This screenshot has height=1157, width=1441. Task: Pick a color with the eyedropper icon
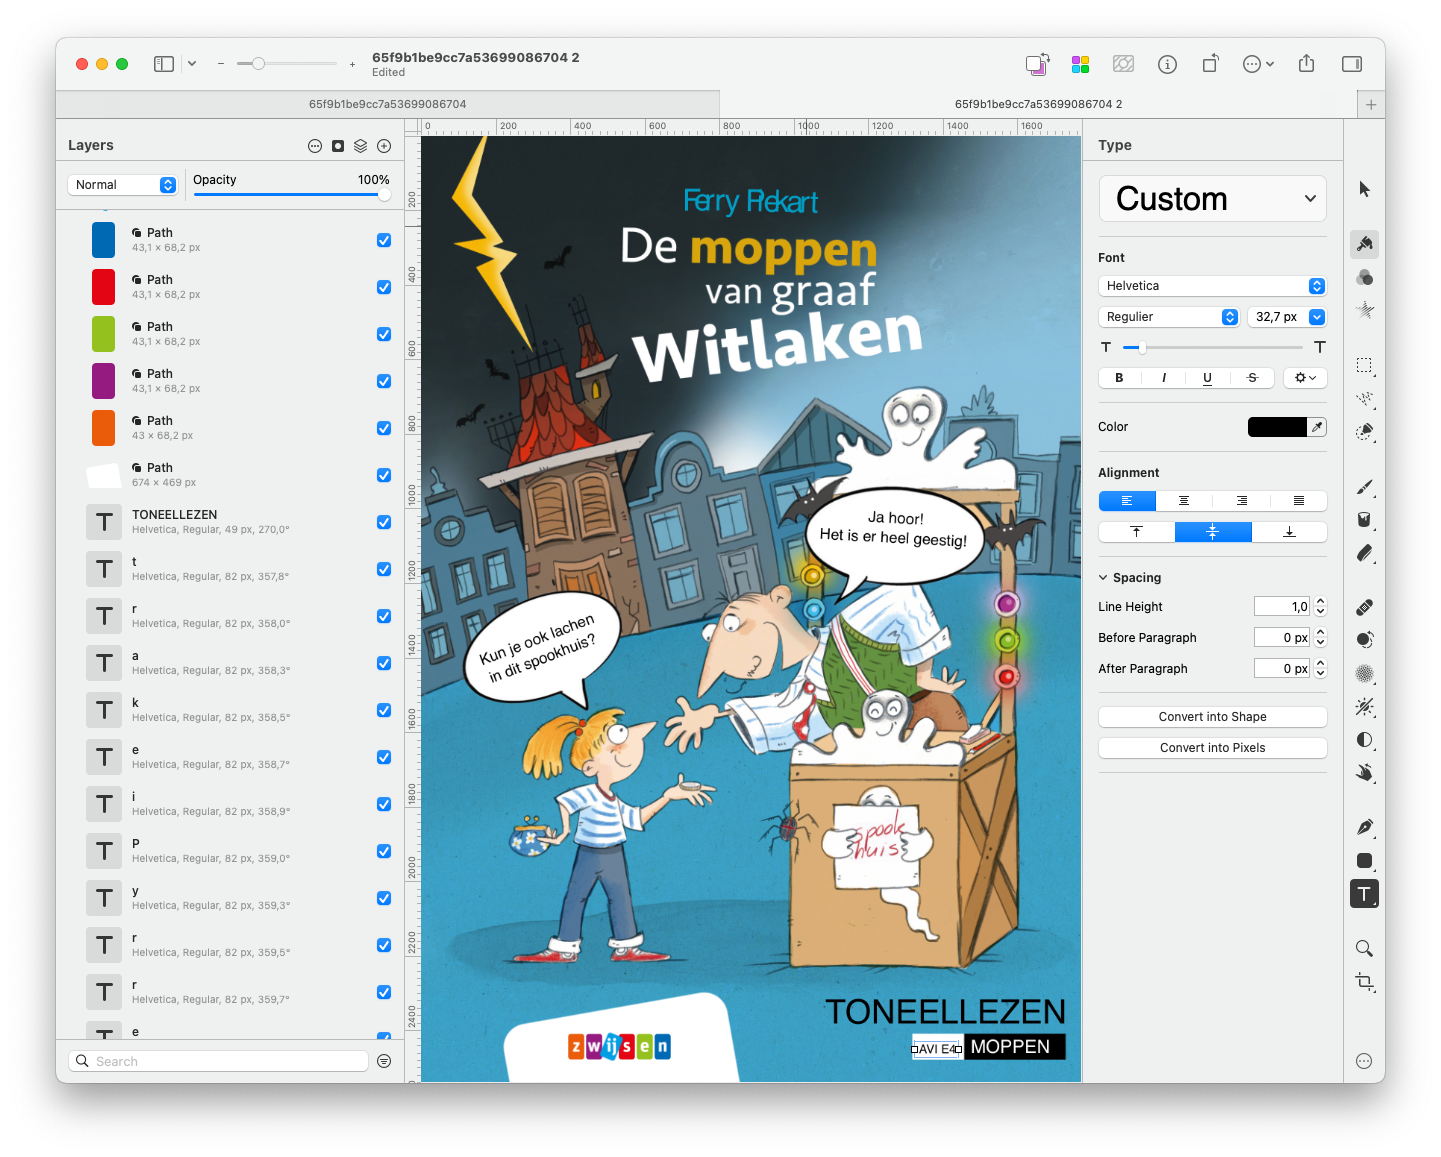(x=1318, y=427)
